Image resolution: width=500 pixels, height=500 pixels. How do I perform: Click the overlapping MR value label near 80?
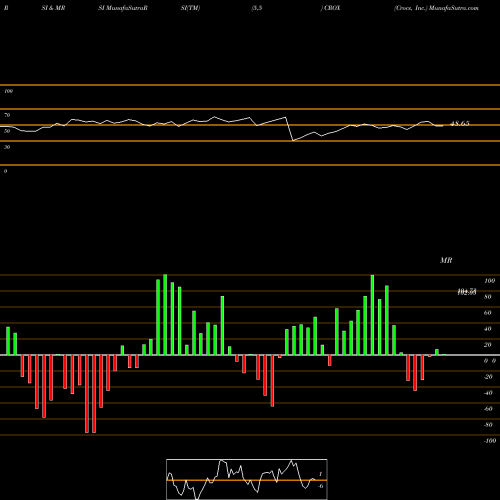pyautogui.click(x=467, y=292)
